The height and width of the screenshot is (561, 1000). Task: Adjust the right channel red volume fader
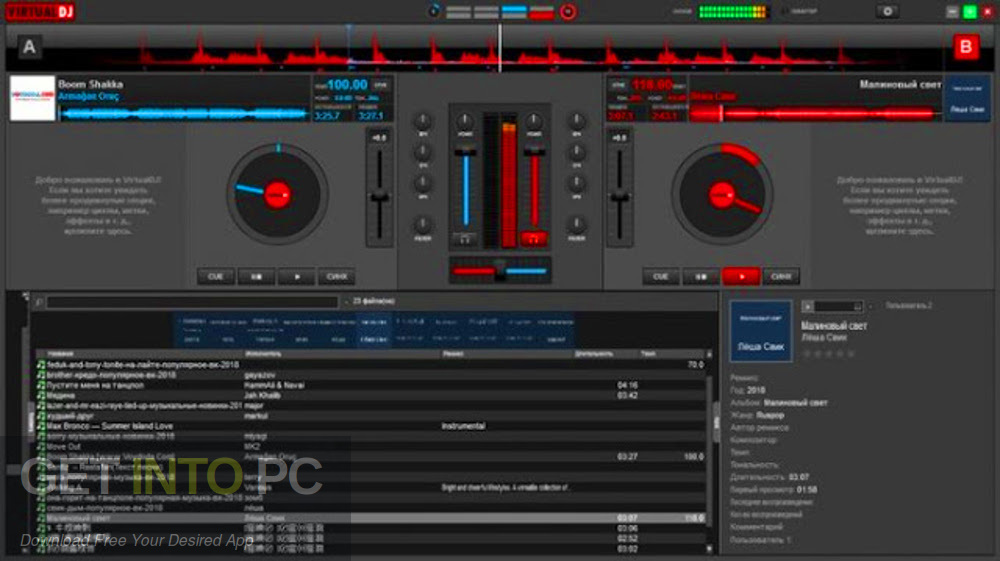pos(534,151)
